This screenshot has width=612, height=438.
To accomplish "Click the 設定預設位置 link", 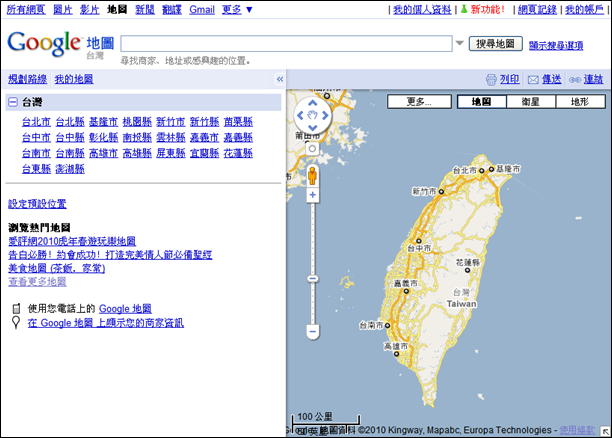I will coord(37,204).
